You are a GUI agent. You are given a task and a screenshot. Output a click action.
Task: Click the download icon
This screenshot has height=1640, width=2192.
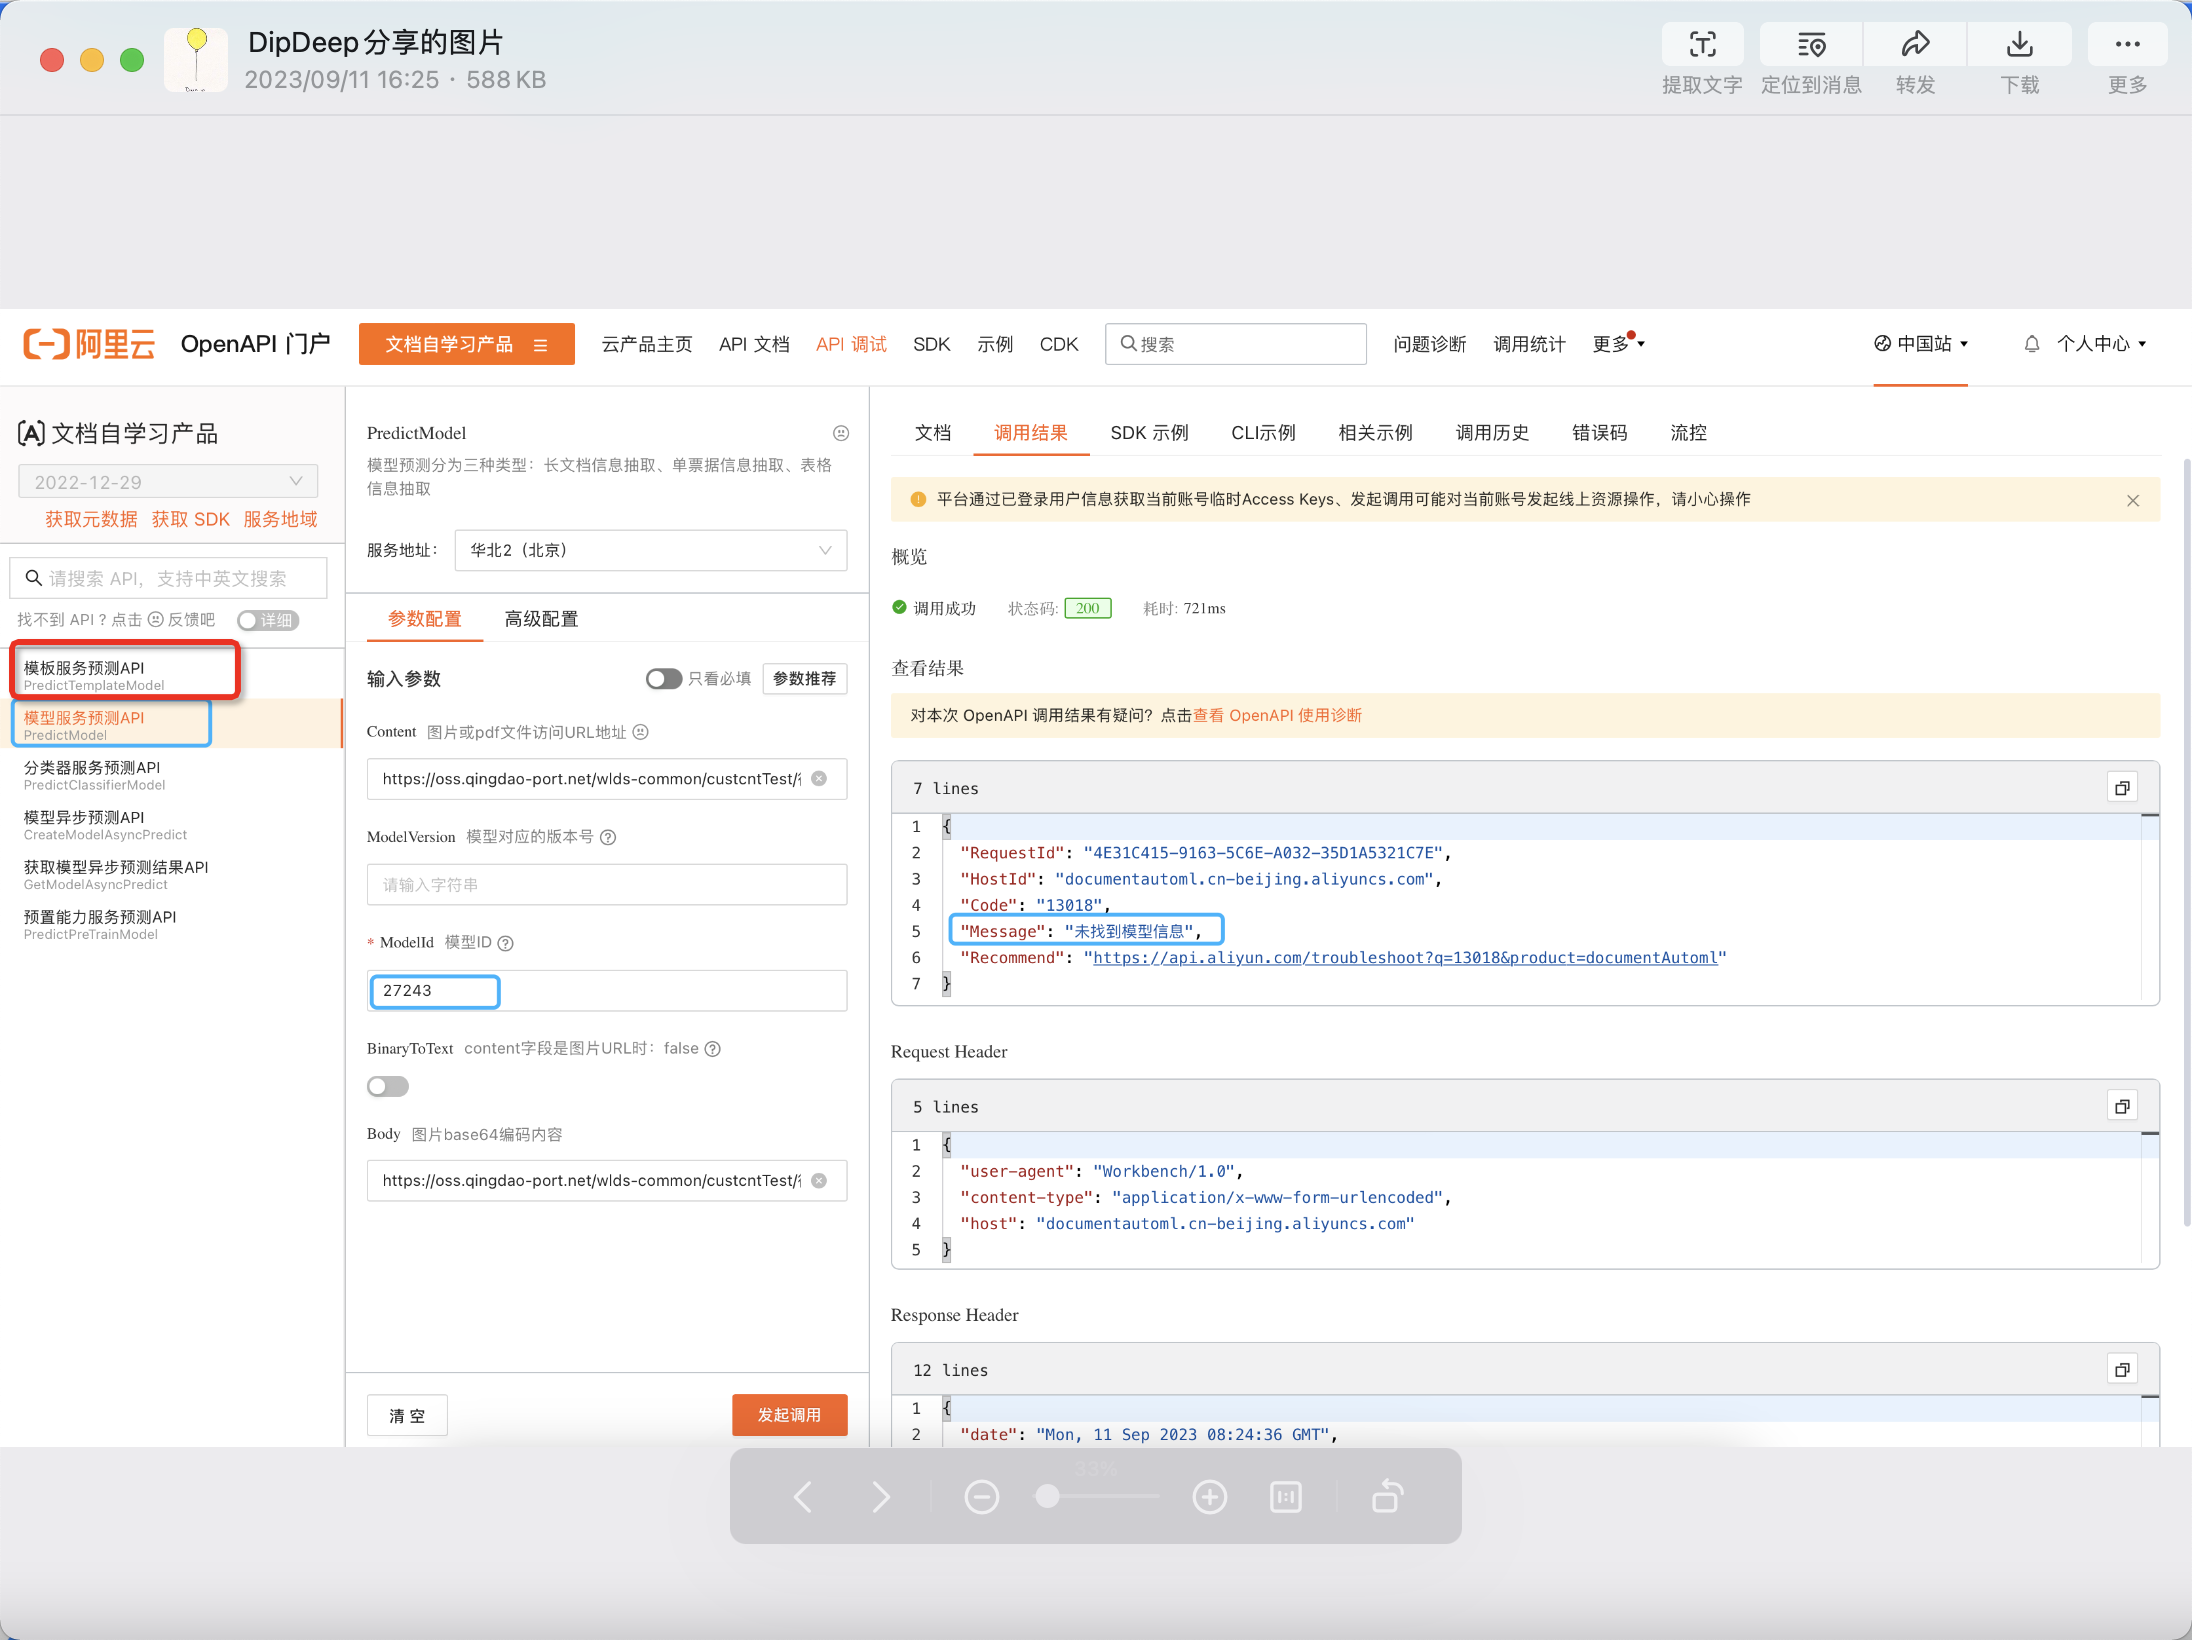click(x=2019, y=45)
